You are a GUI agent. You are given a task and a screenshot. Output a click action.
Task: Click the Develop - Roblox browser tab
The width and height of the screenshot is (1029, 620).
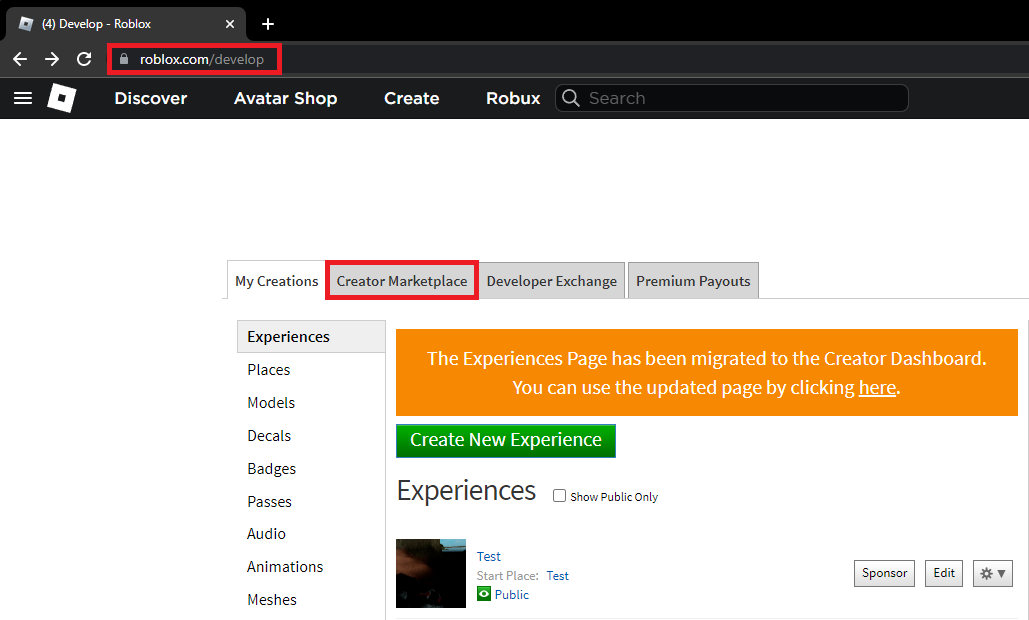[126, 24]
